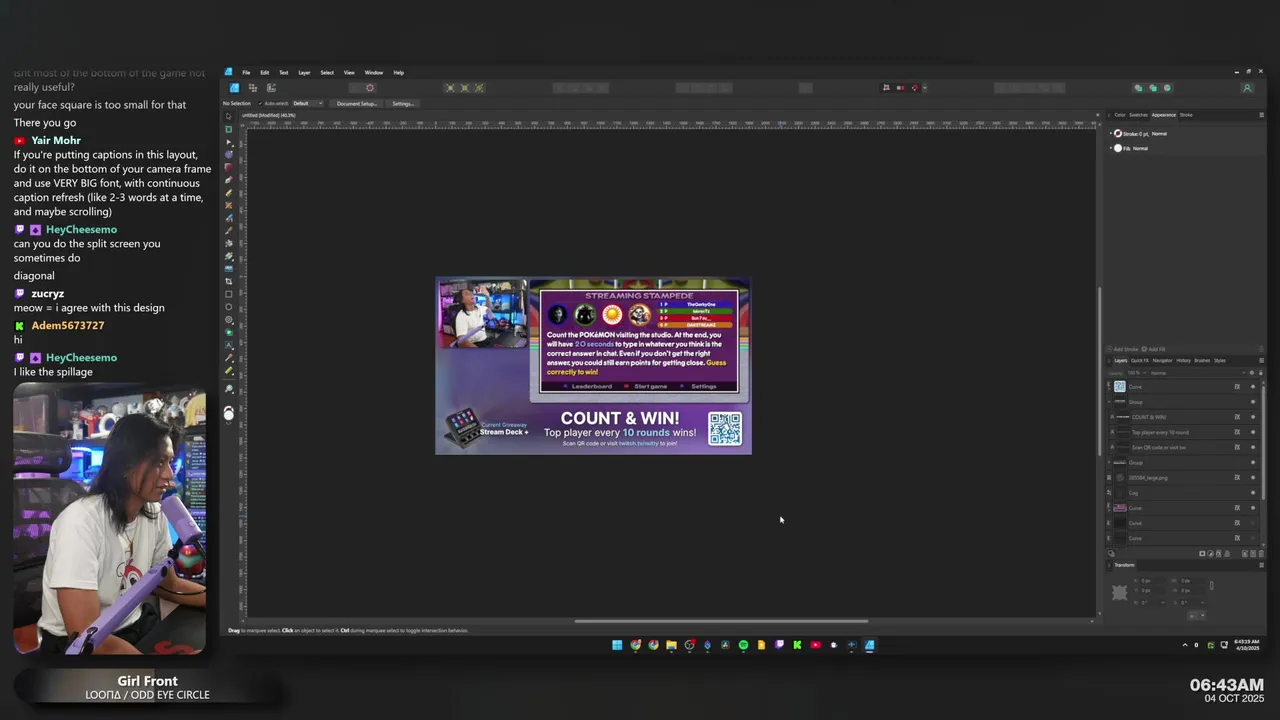Hide the top Curve layer
The image size is (1280, 720).
click(1253, 387)
